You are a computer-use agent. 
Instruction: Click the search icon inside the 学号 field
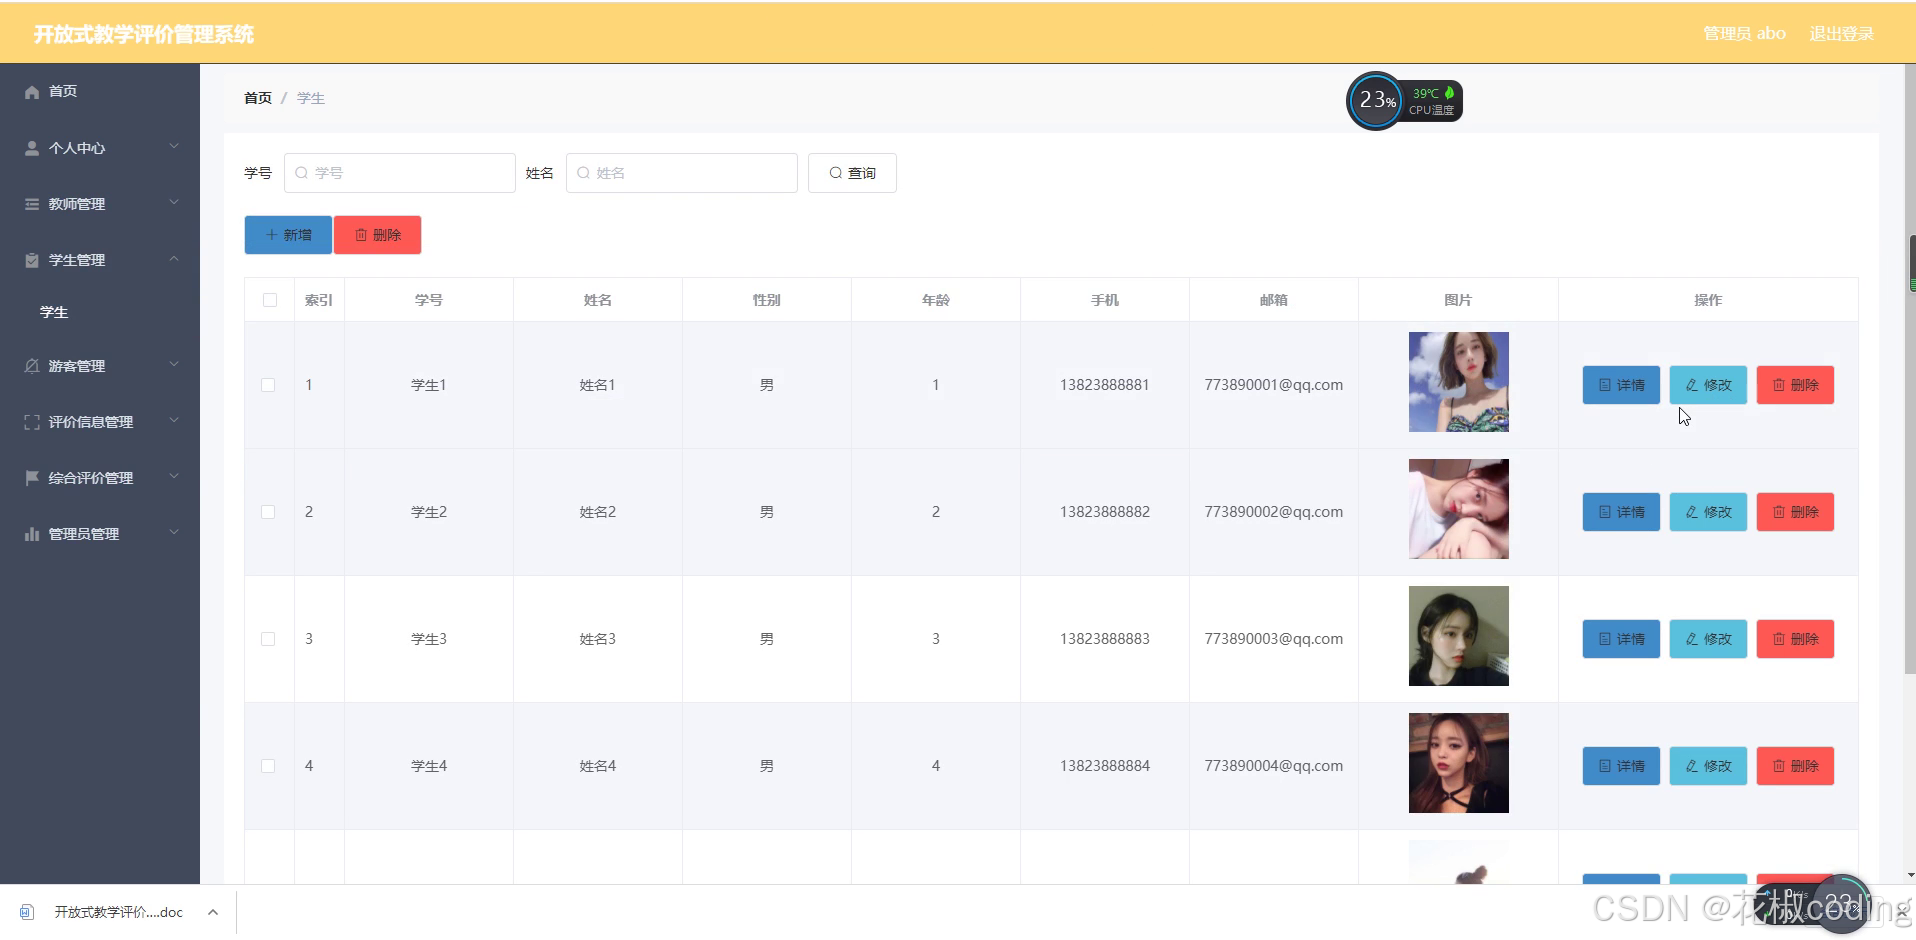[302, 173]
